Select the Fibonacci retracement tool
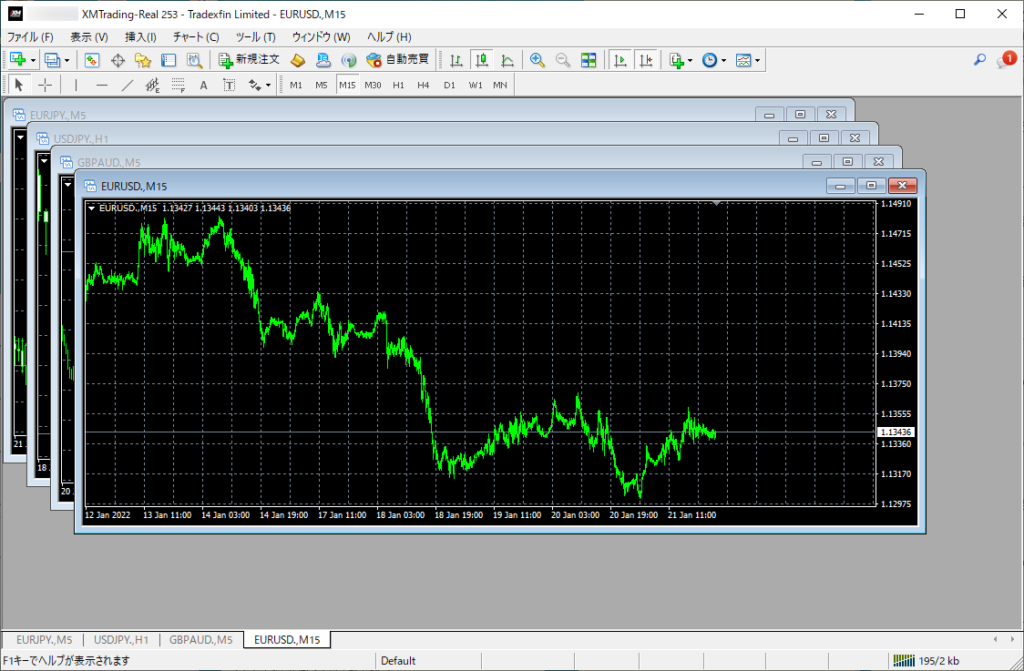1024x671 pixels. tap(178, 85)
